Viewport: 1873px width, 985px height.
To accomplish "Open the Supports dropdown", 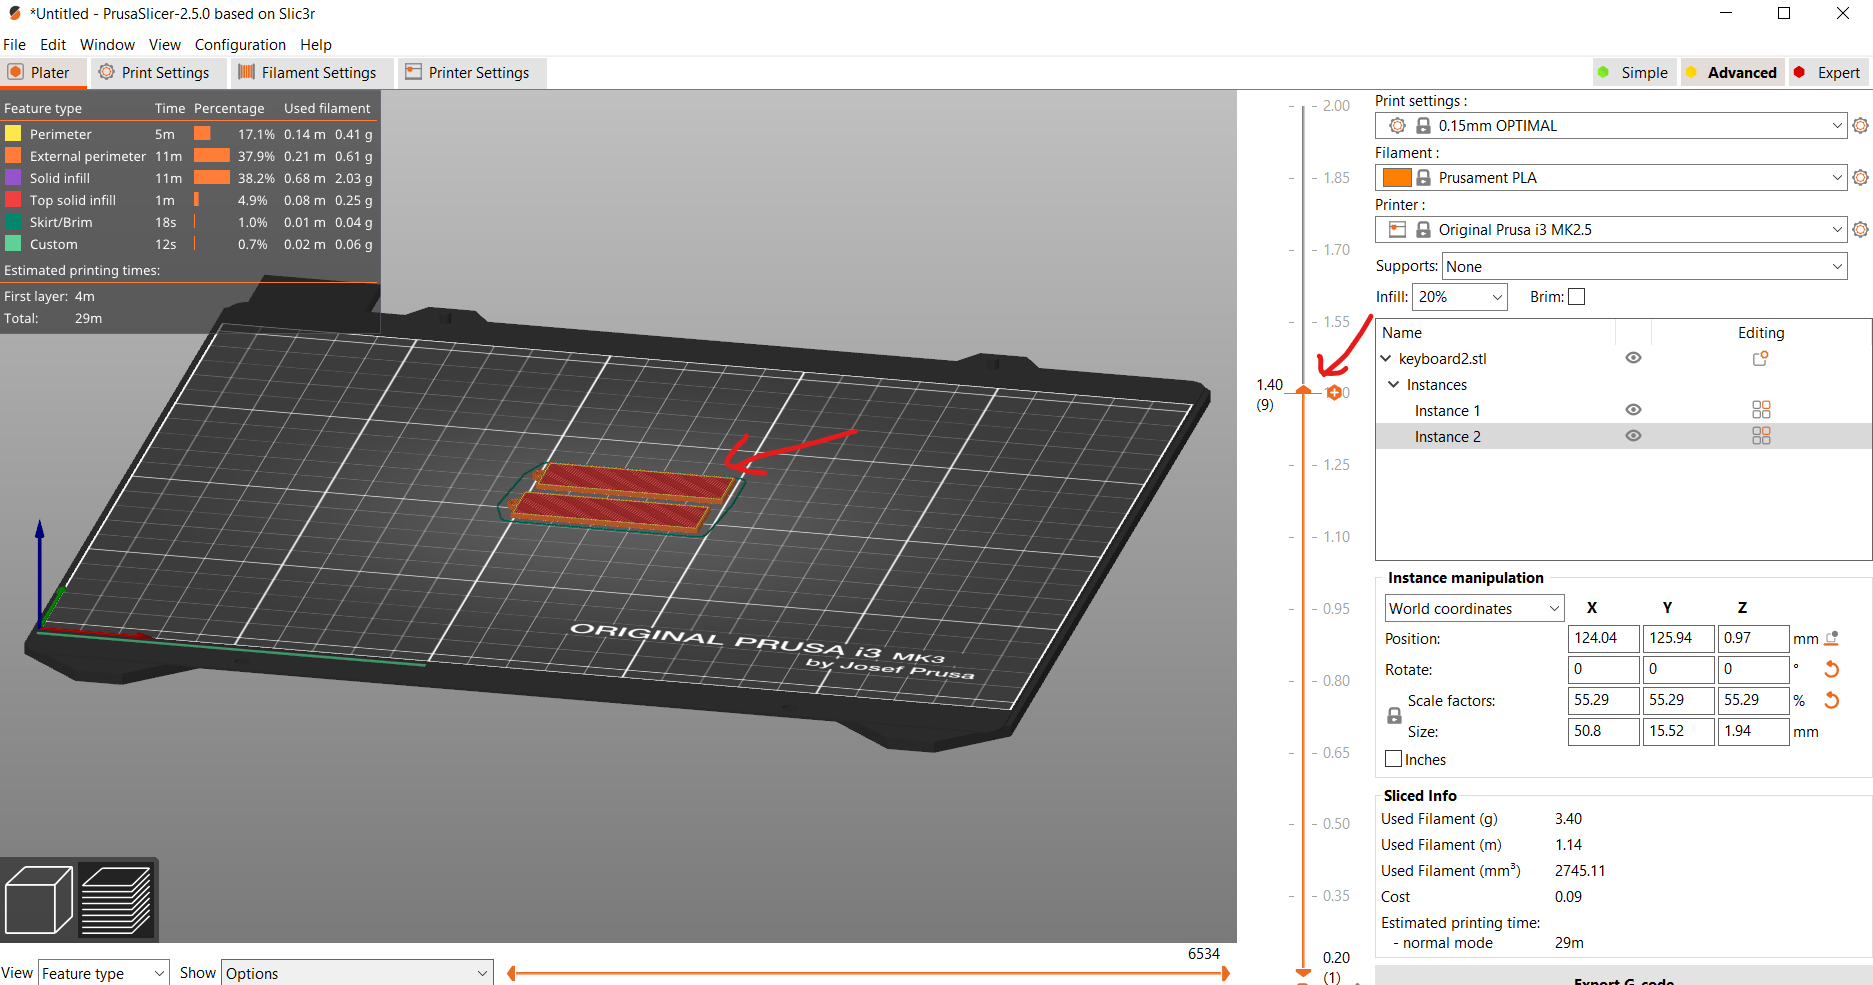I will (1644, 267).
